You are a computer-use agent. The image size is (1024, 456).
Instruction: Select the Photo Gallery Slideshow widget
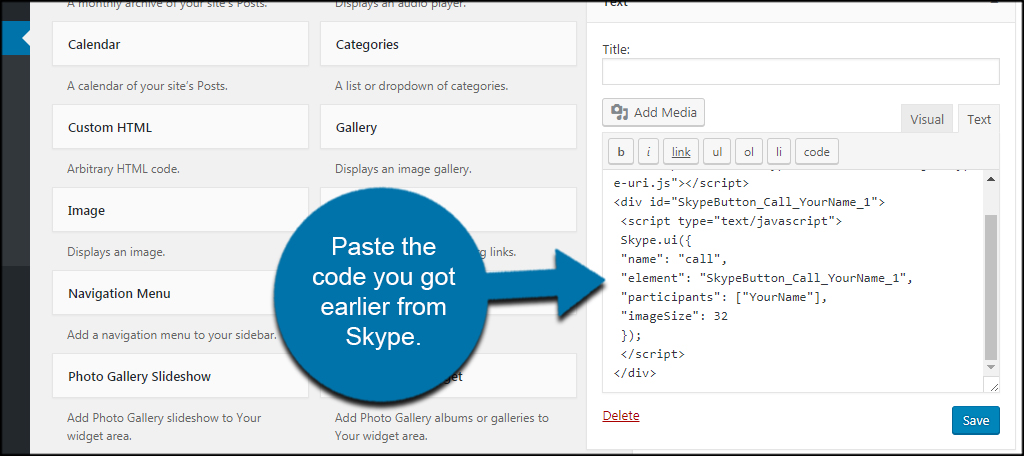tap(180, 376)
